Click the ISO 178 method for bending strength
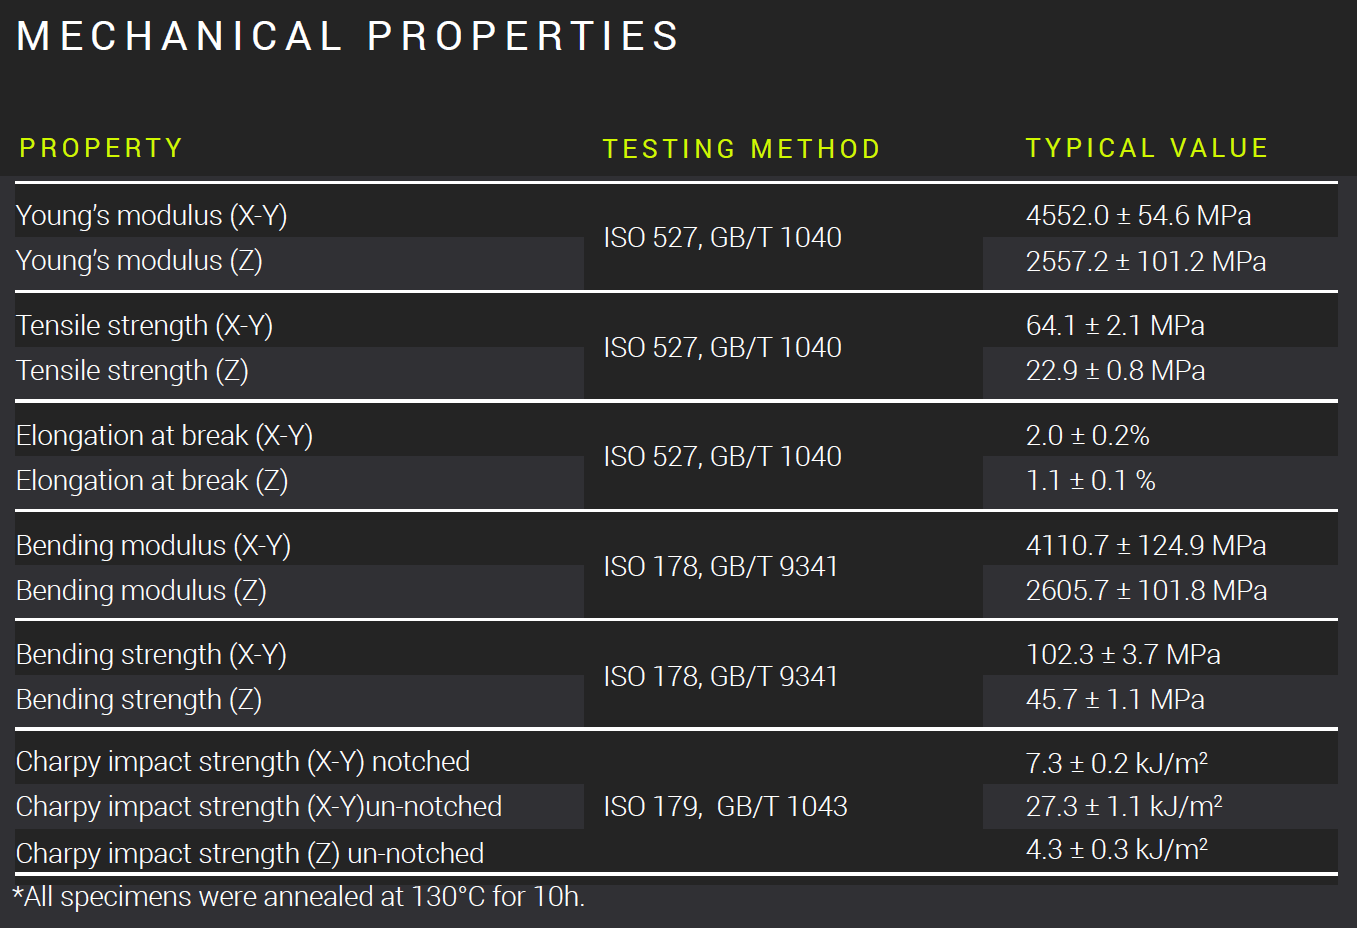 pos(720,677)
